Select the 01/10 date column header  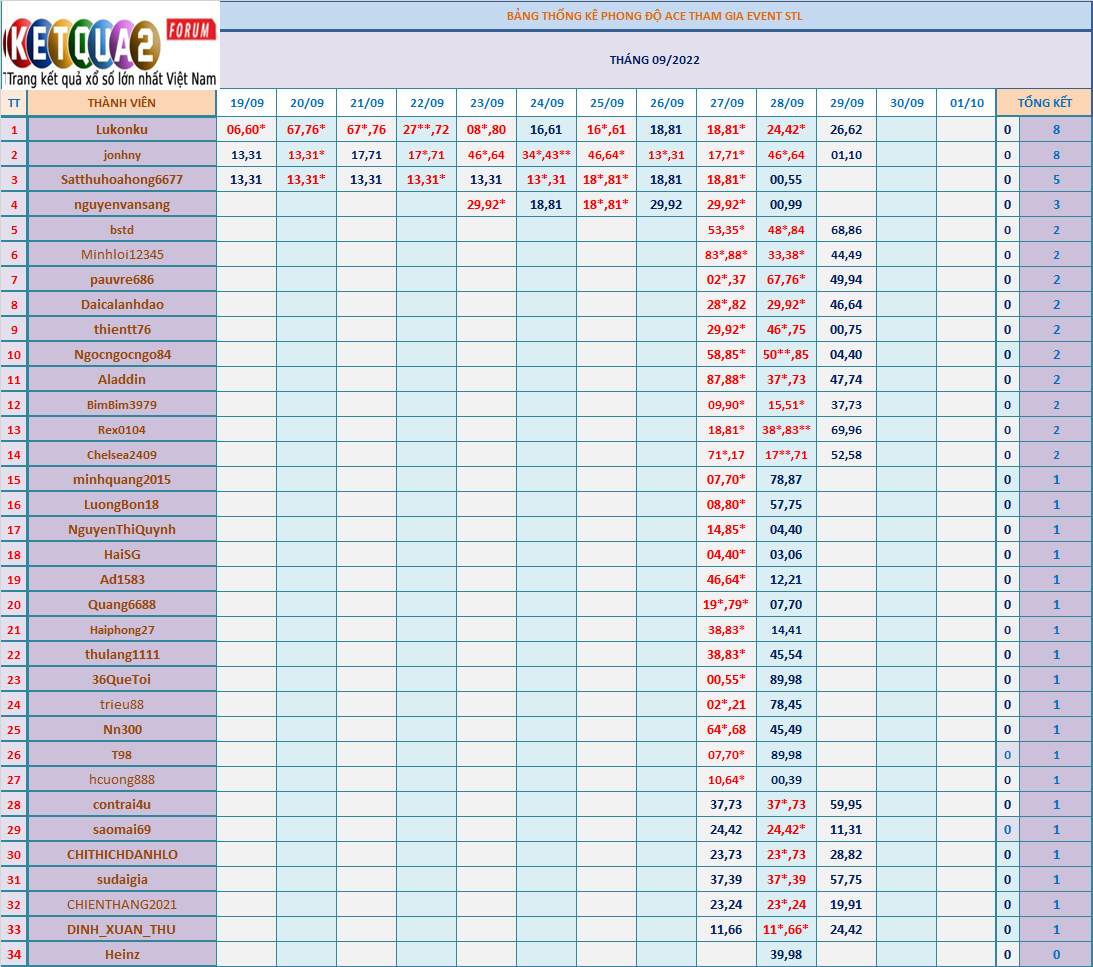[x=966, y=103]
